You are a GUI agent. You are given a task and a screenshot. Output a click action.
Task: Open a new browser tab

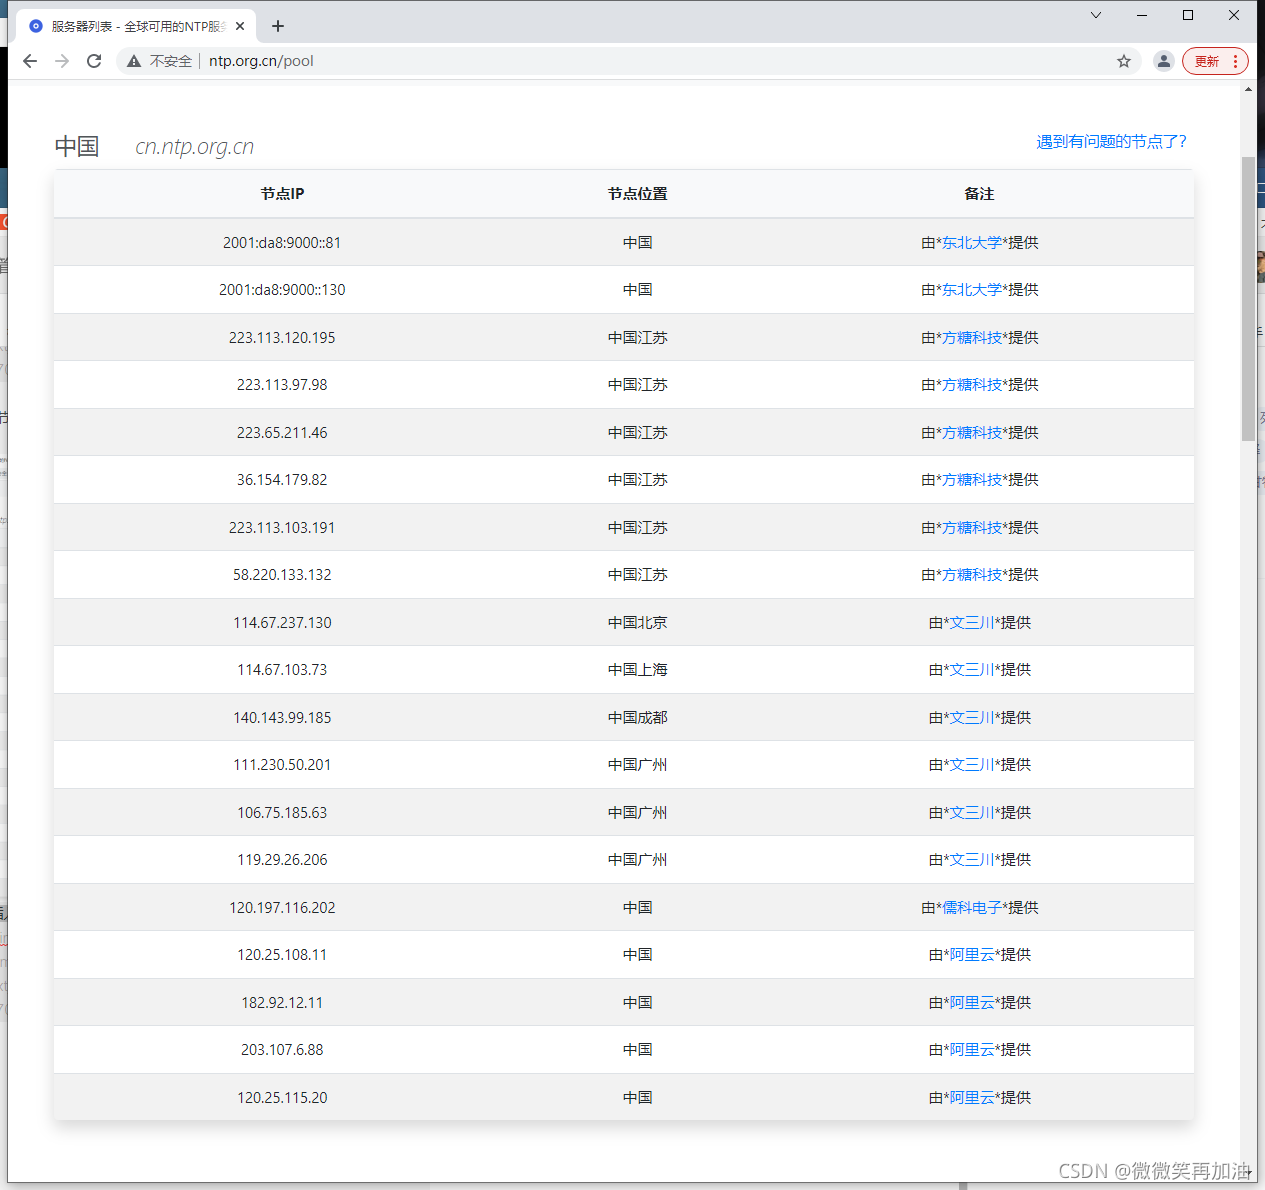tap(278, 26)
